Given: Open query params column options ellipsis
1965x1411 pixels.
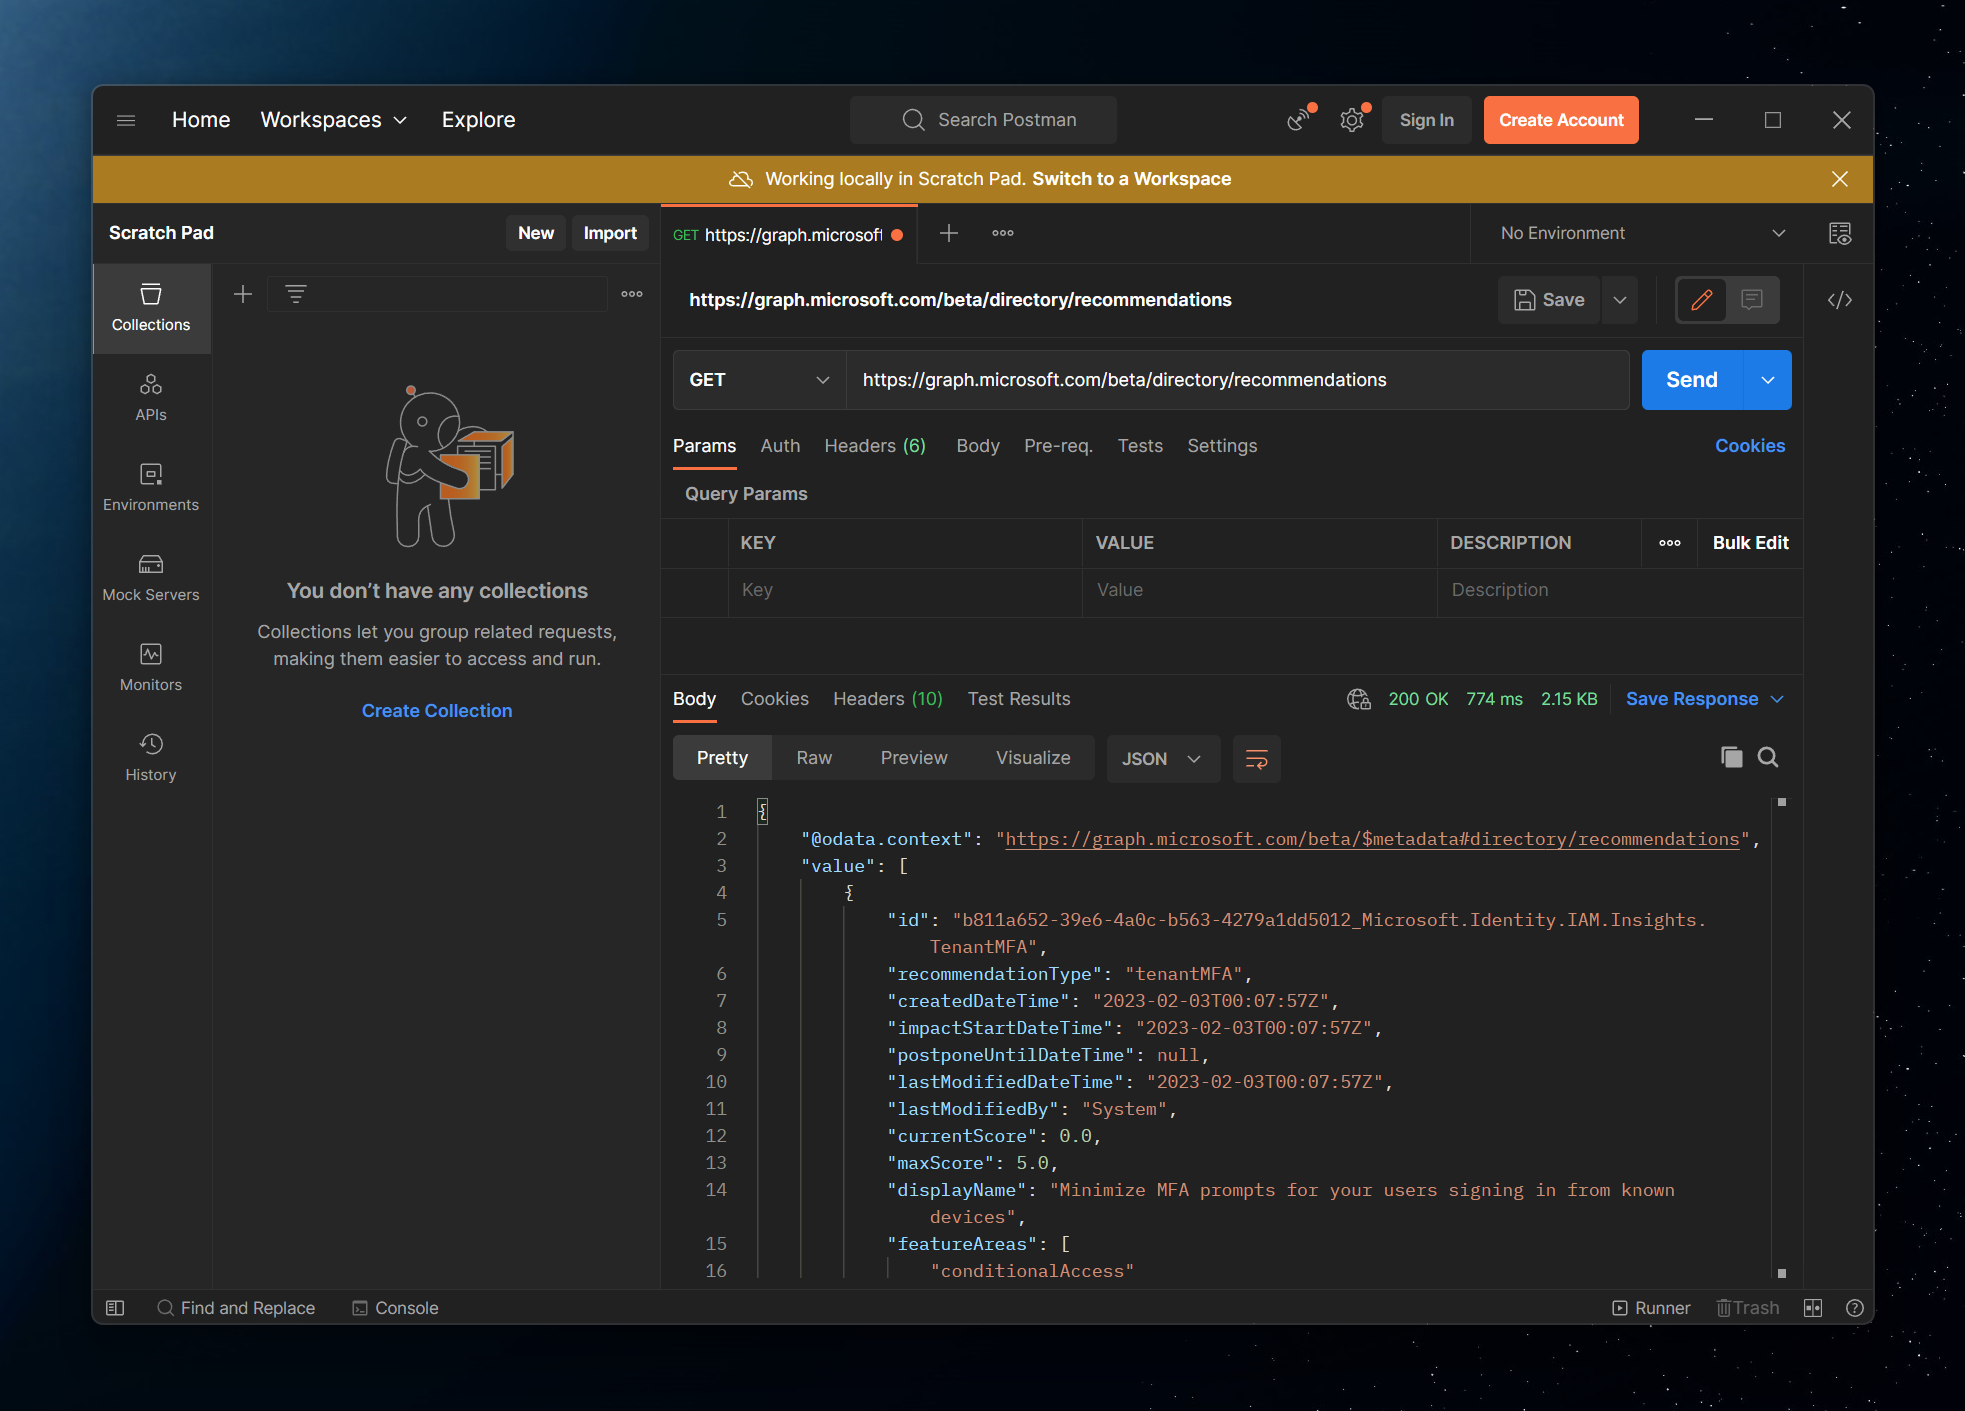Looking at the screenshot, I should click(x=1670, y=543).
